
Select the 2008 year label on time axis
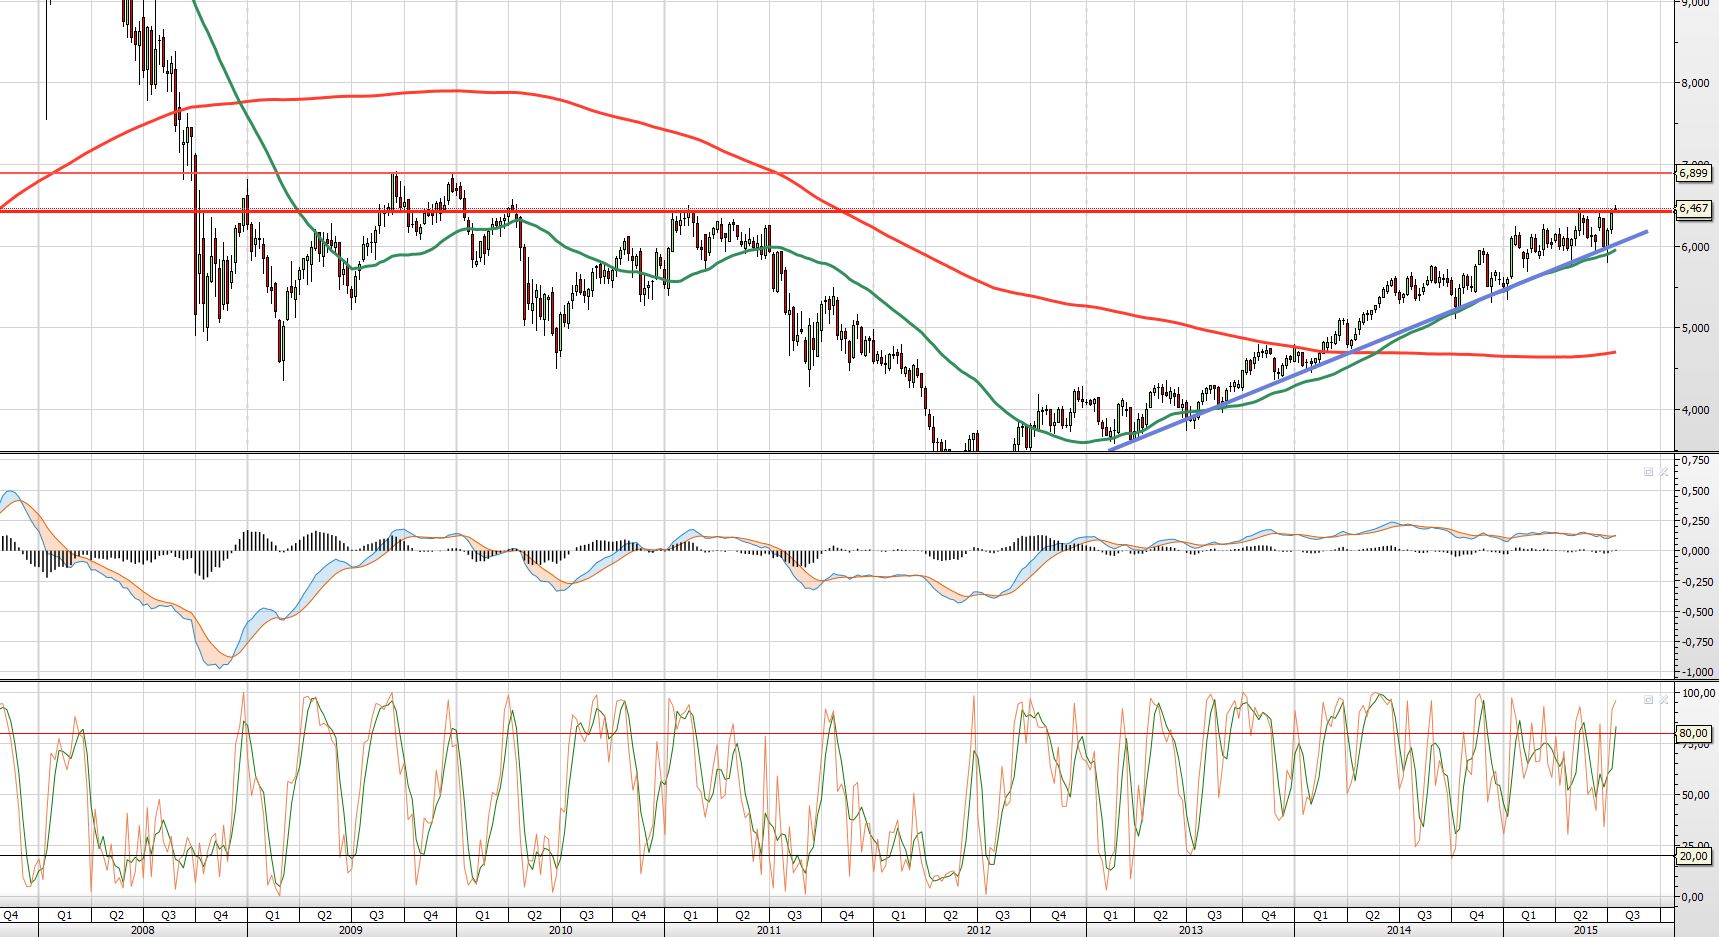tap(143, 930)
